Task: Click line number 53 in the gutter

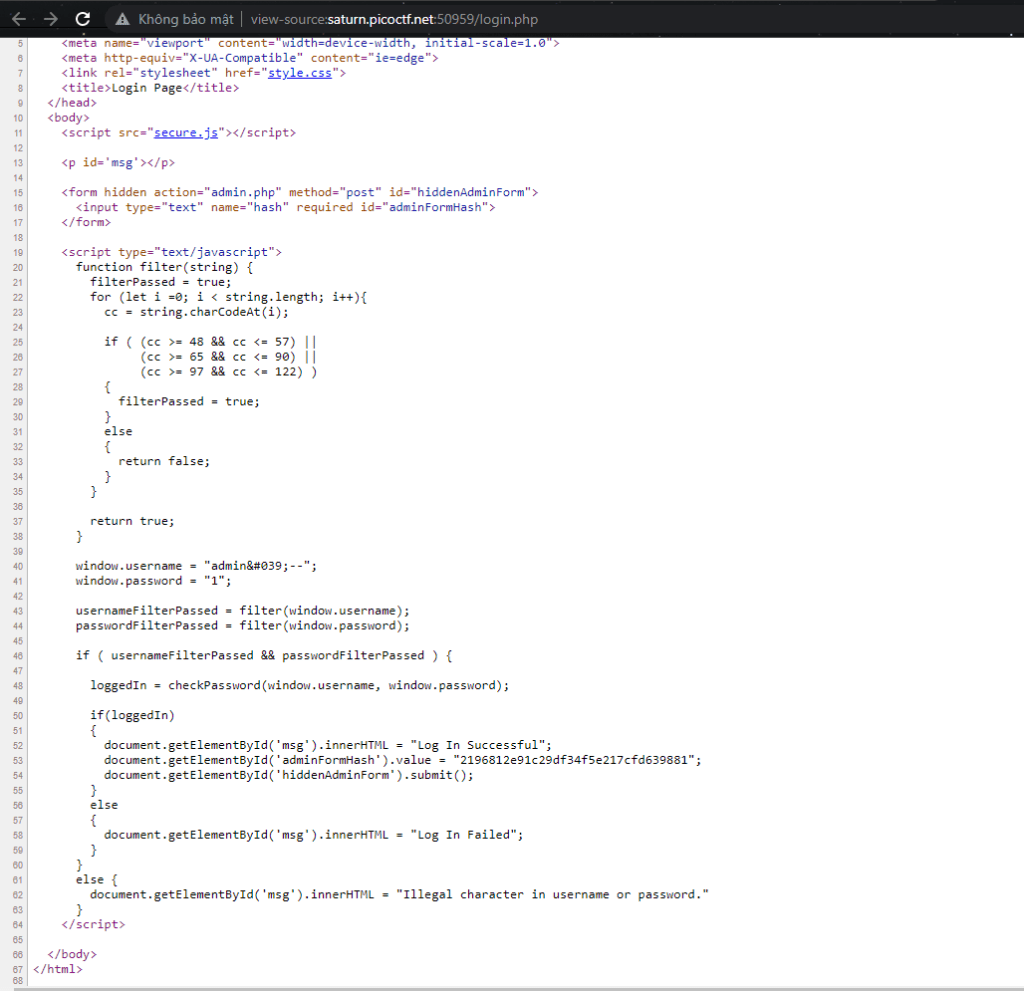Action: coord(19,760)
